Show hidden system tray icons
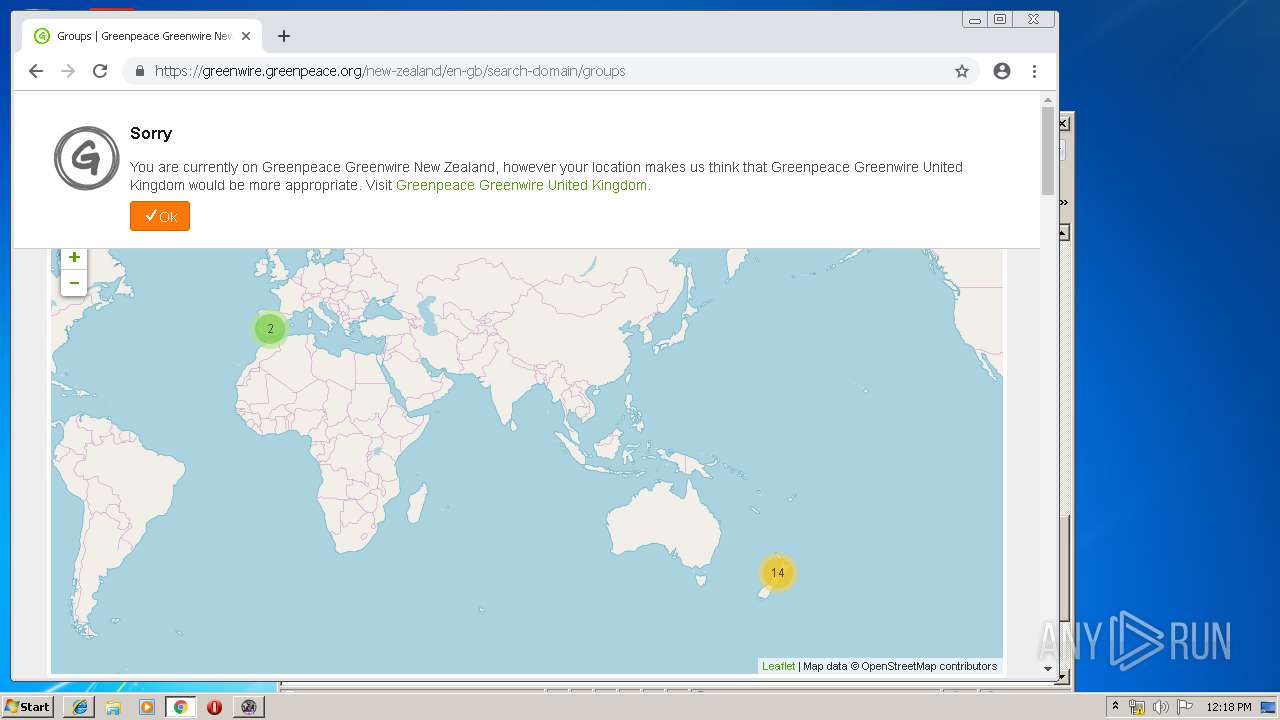This screenshot has height=720, width=1280. click(1115, 707)
